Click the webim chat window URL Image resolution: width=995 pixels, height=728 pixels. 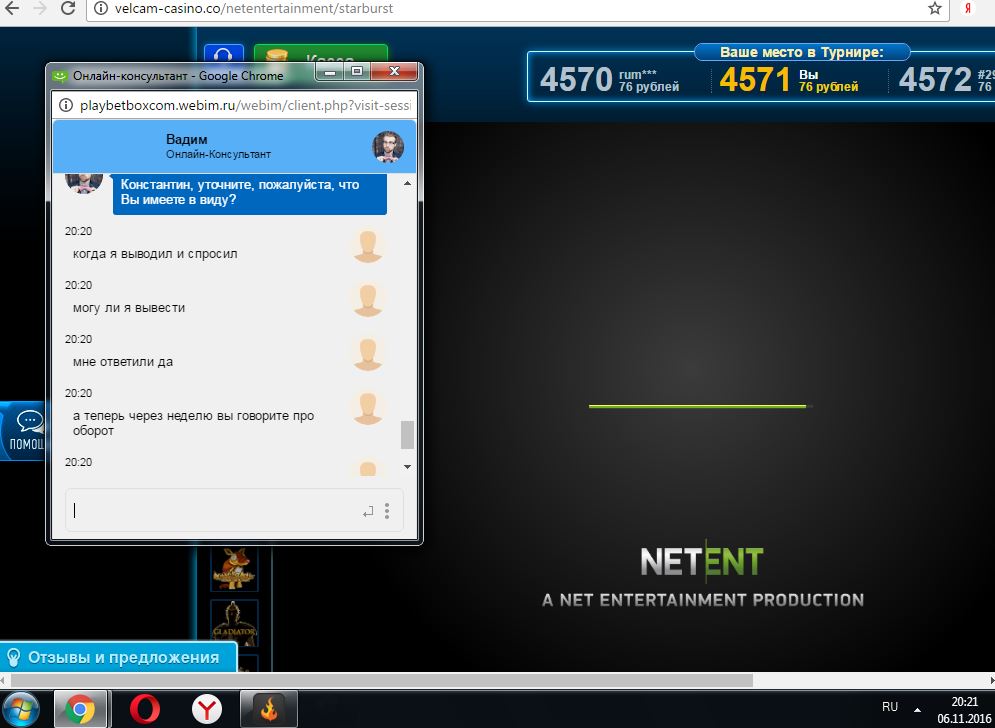pyautogui.click(x=245, y=105)
